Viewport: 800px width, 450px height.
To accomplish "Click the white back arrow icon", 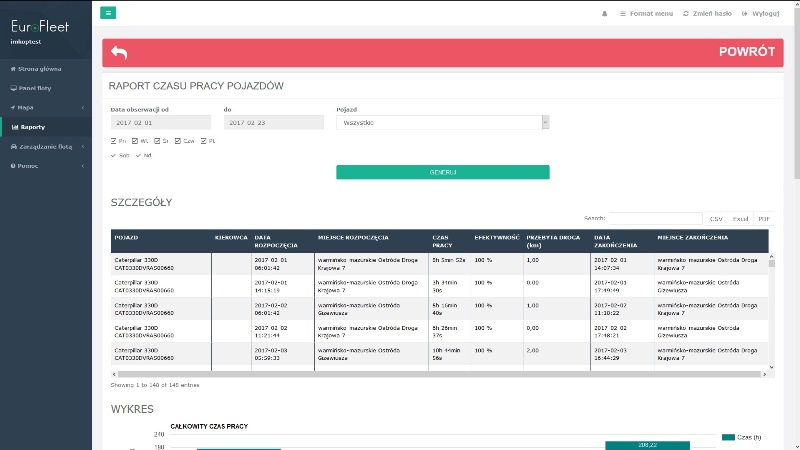I will tap(119, 53).
